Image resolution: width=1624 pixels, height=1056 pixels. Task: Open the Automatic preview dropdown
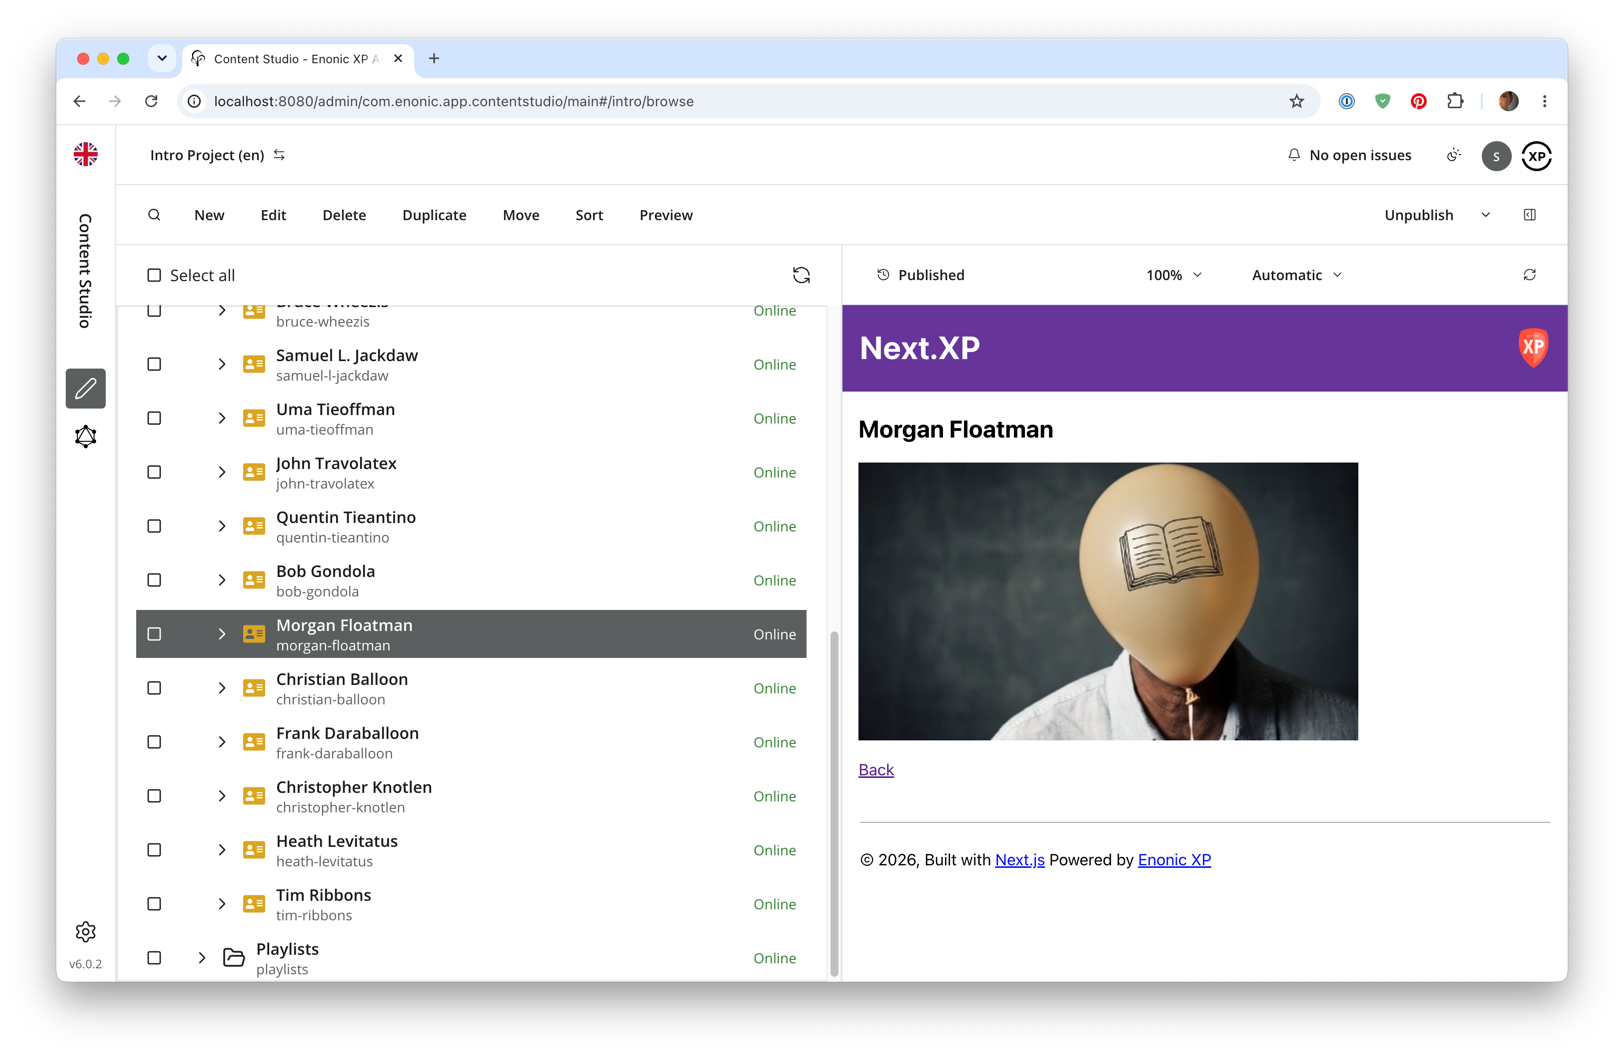1297,275
